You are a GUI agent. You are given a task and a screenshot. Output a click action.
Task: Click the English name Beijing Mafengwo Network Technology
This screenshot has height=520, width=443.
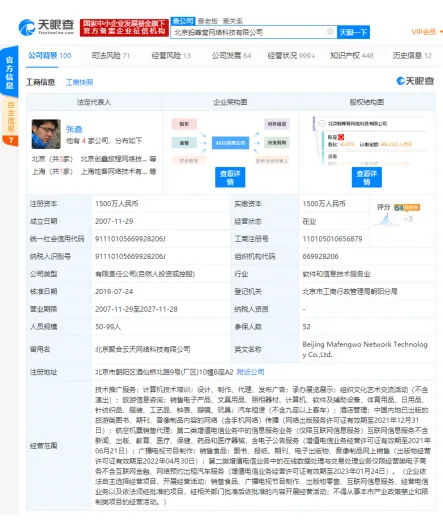pyautogui.click(x=365, y=349)
